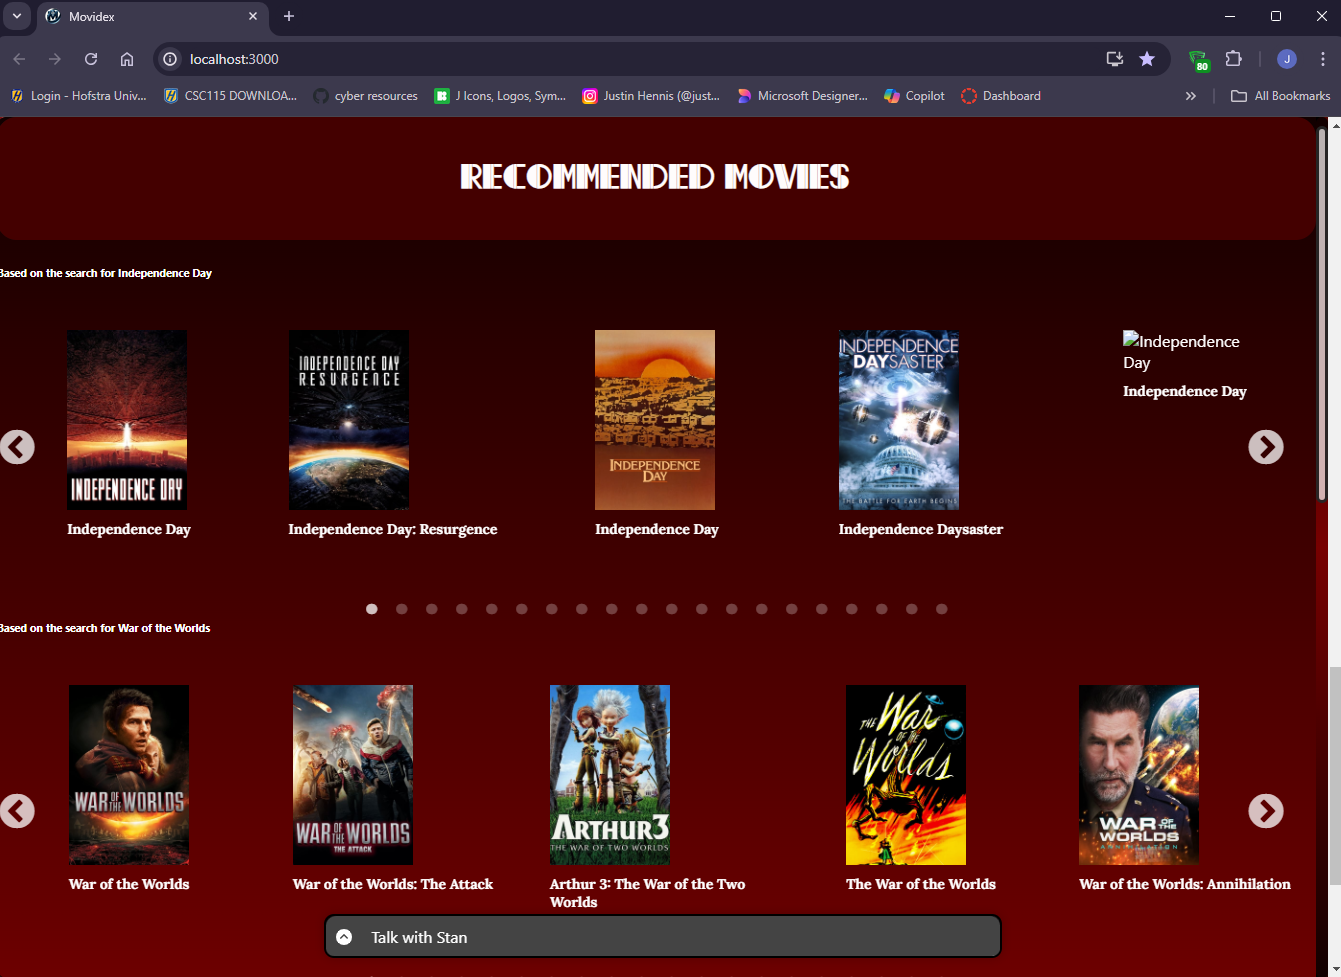Select the fourth carousel pagination dot
1341x977 pixels.
[462, 609]
